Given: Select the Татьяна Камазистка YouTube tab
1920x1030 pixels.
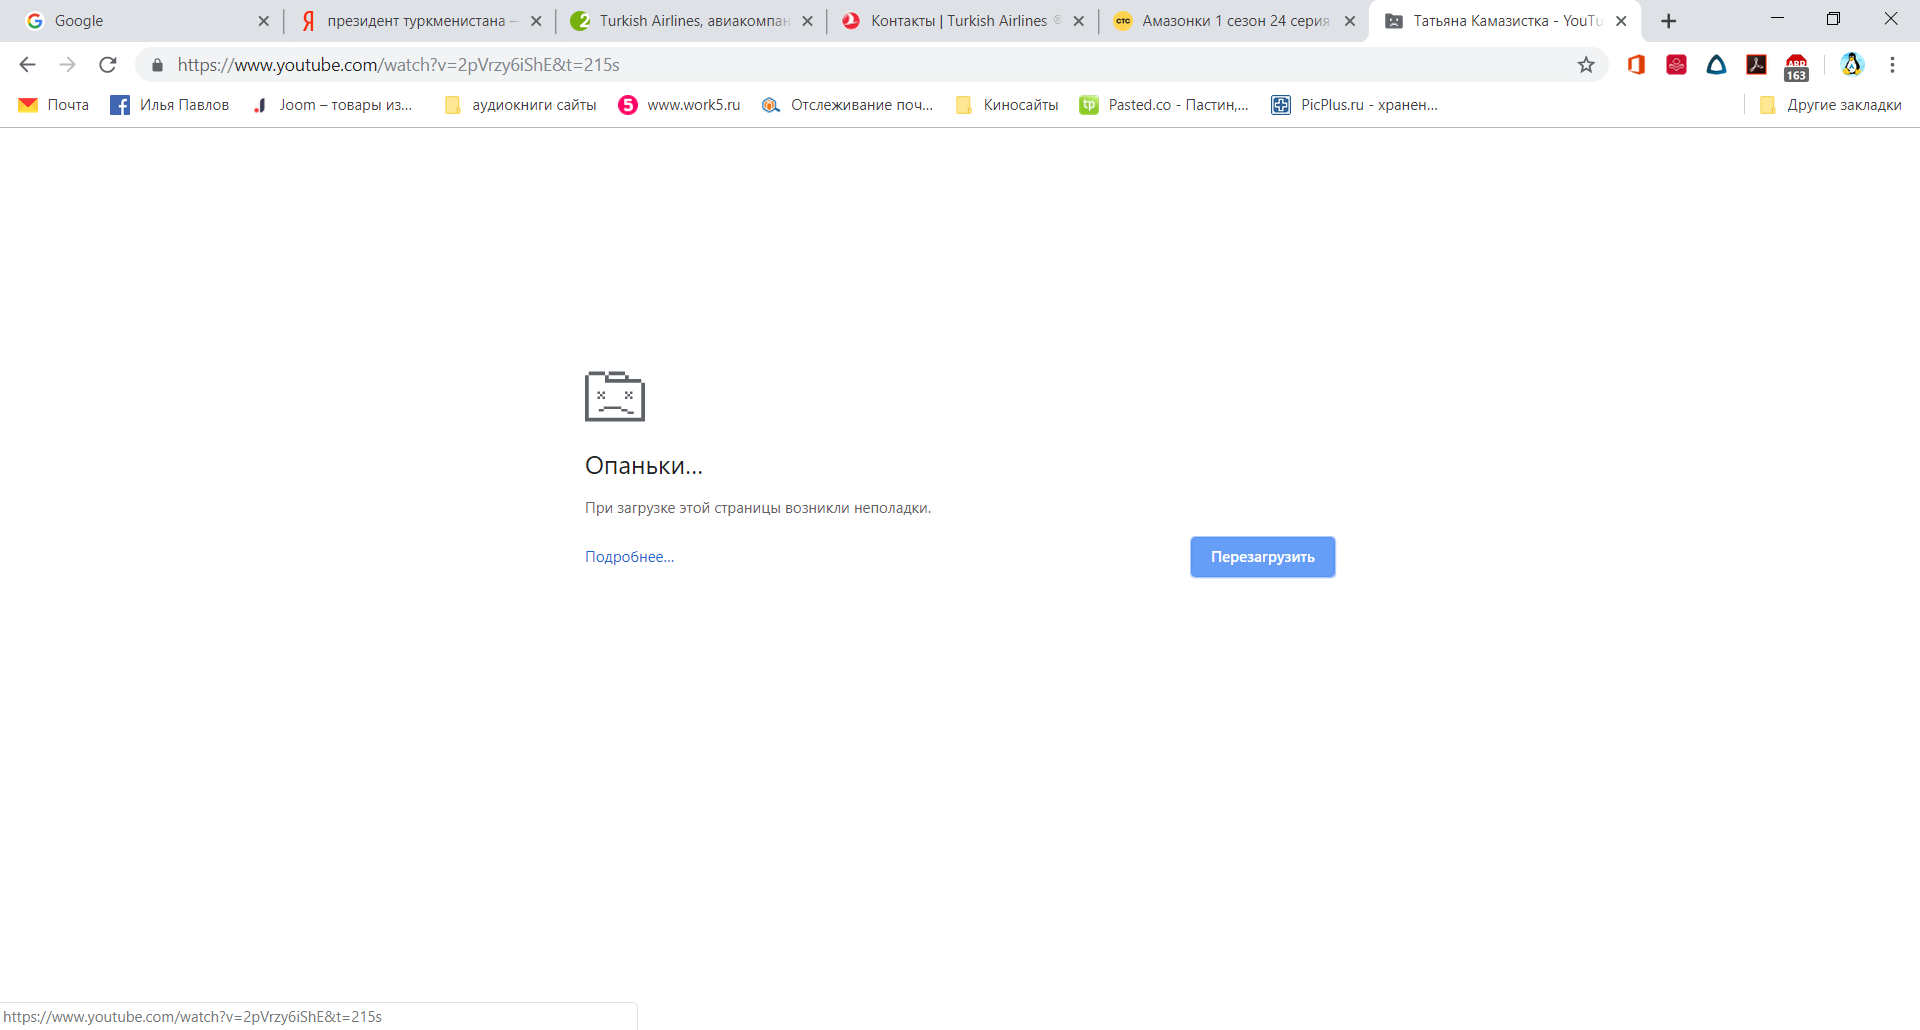Looking at the screenshot, I should 1503,21.
